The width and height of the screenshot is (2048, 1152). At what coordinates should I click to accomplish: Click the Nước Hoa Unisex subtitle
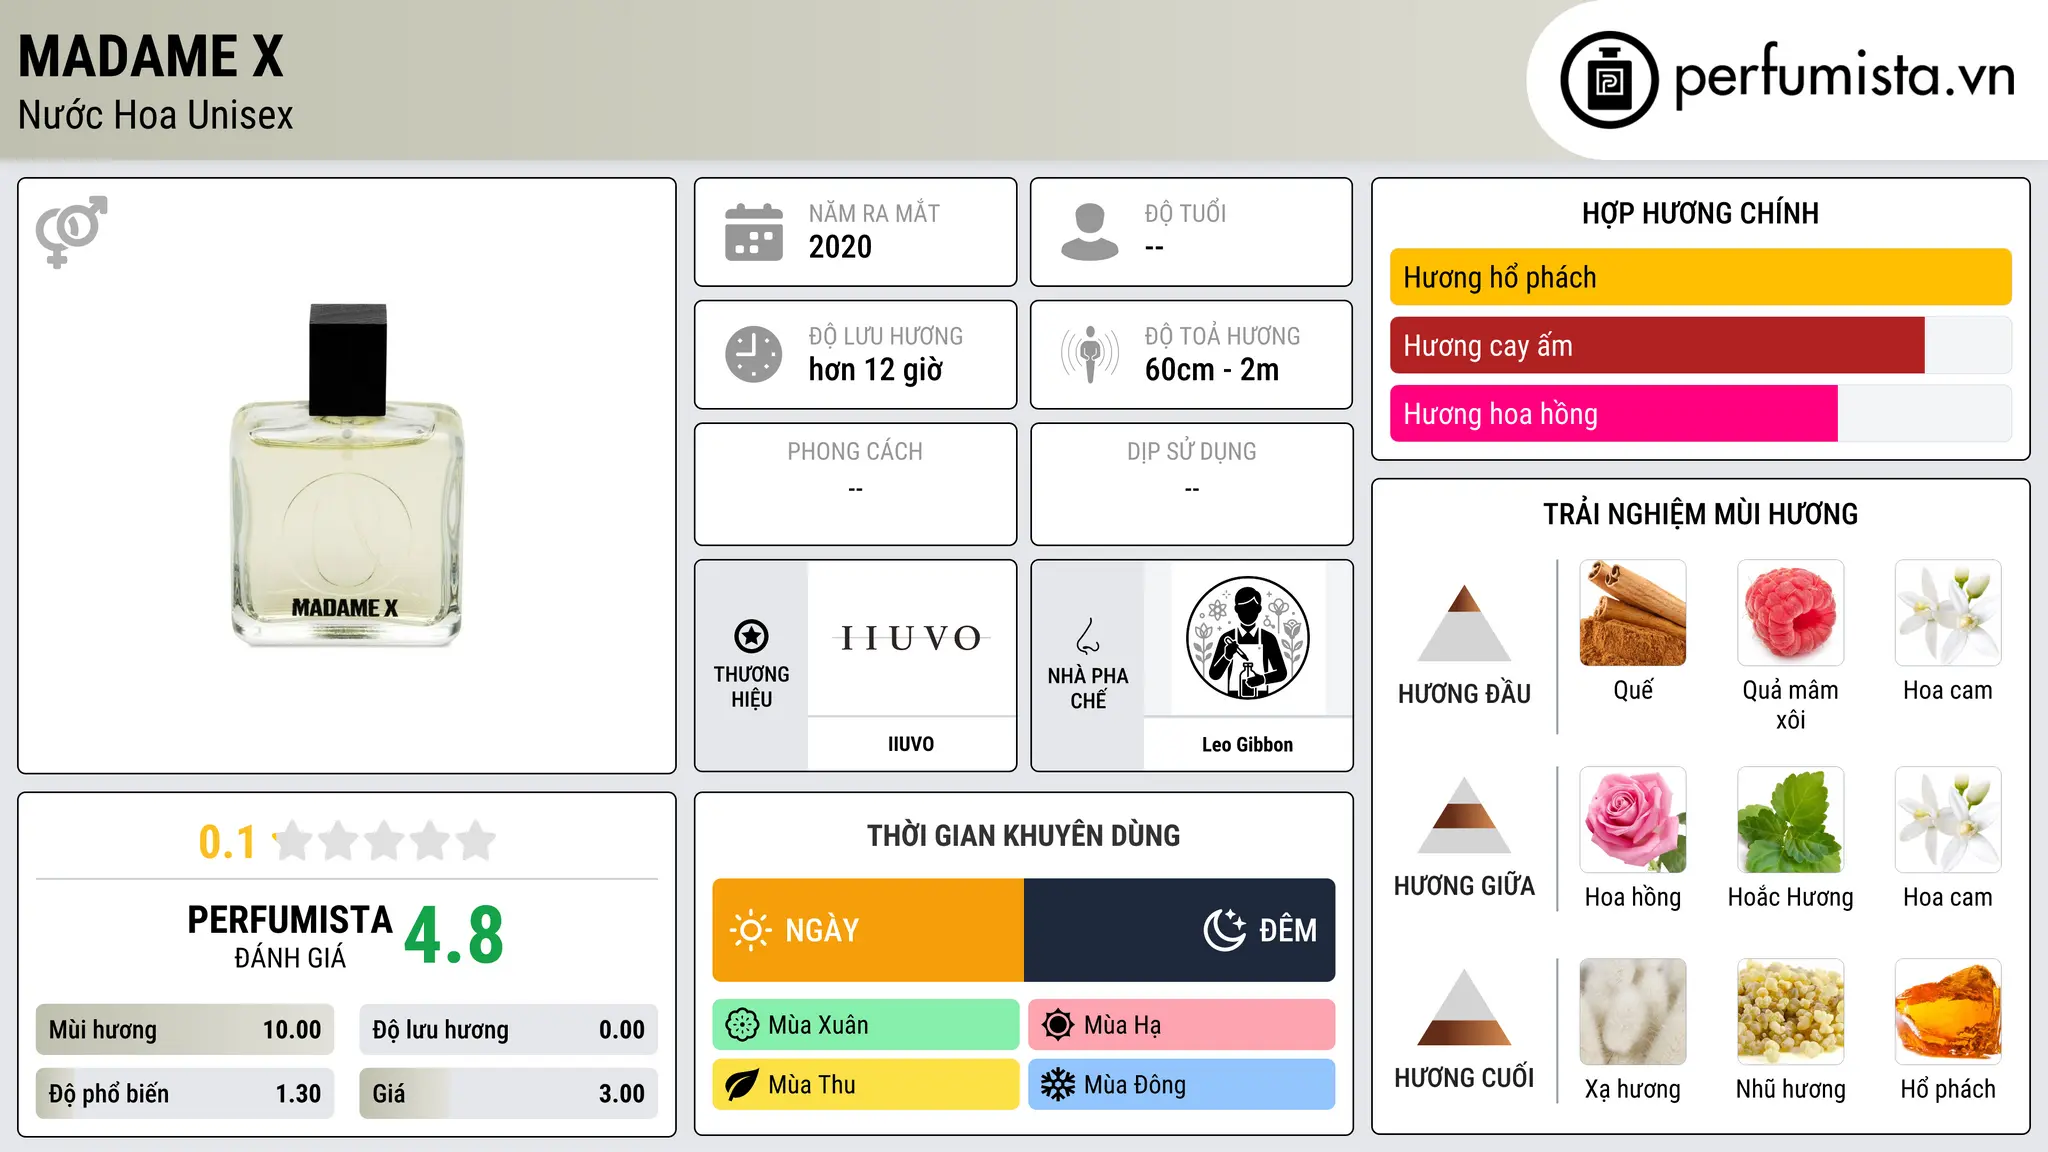click(156, 115)
